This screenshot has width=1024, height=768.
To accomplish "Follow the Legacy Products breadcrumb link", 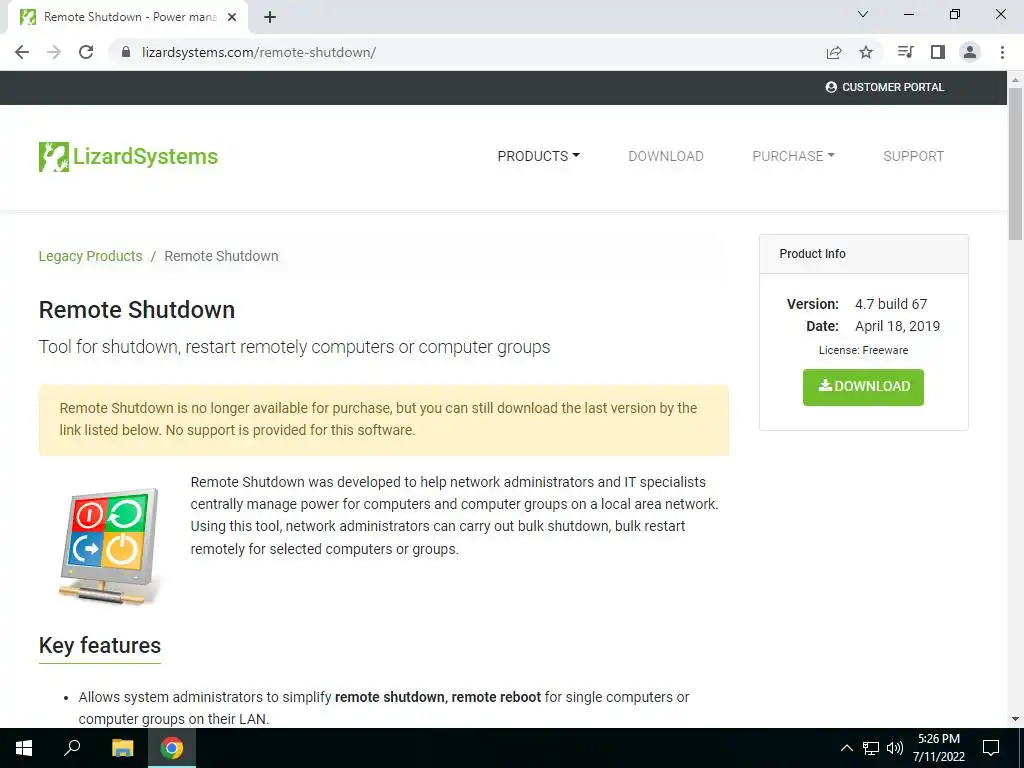I will tap(90, 256).
